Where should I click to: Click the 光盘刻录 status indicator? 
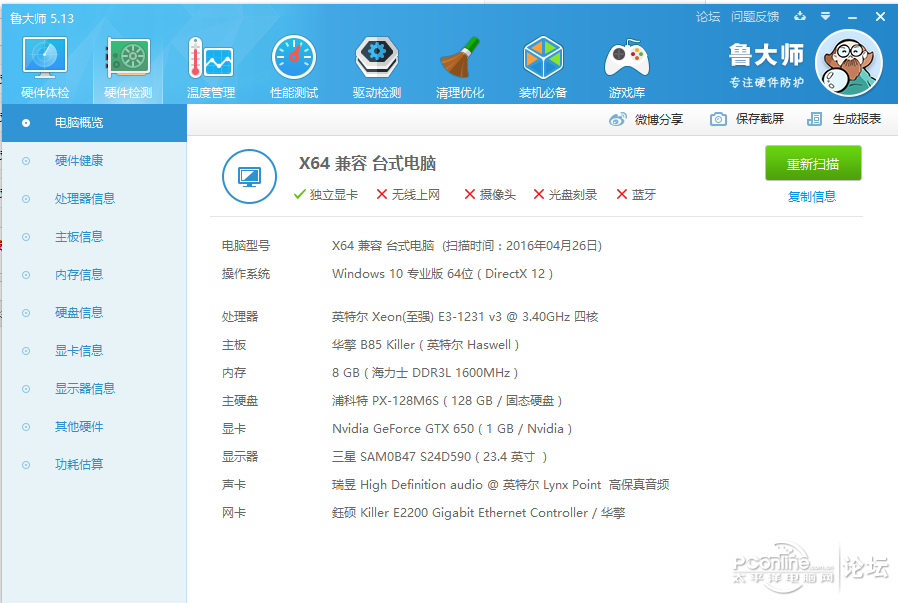[x=565, y=195]
